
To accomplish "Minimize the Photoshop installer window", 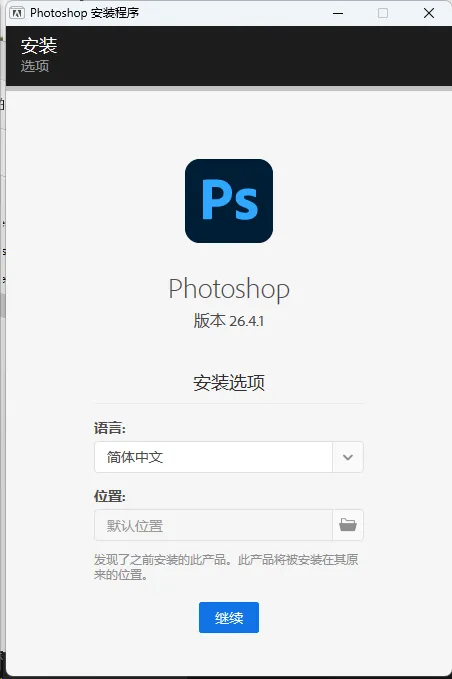I will pyautogui.click(x=338, y=13).
